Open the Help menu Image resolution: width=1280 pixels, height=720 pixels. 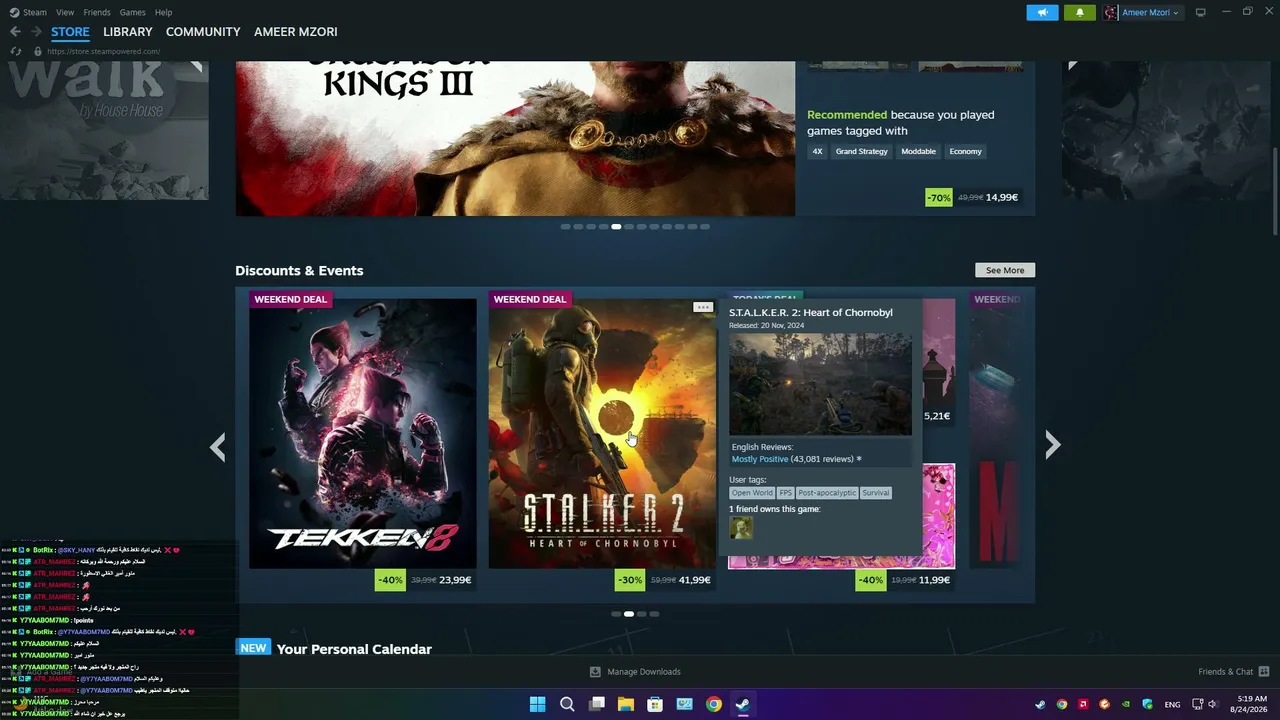tap(163, 12)
